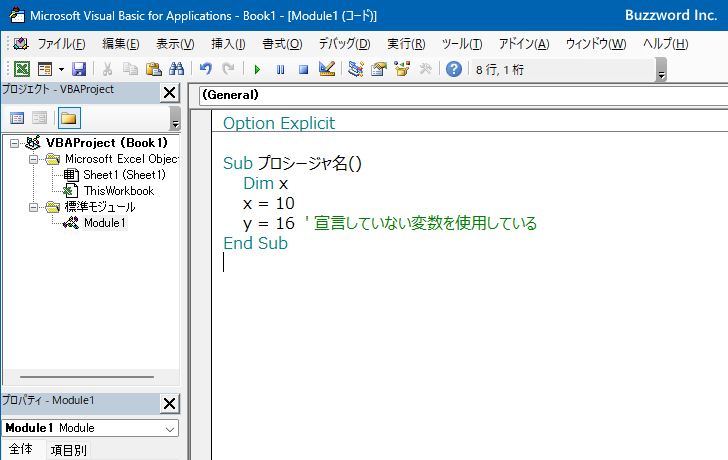Screen dimensions: 728x460
Task: Open VBA Help question mark icon
Action: point(454,69)
